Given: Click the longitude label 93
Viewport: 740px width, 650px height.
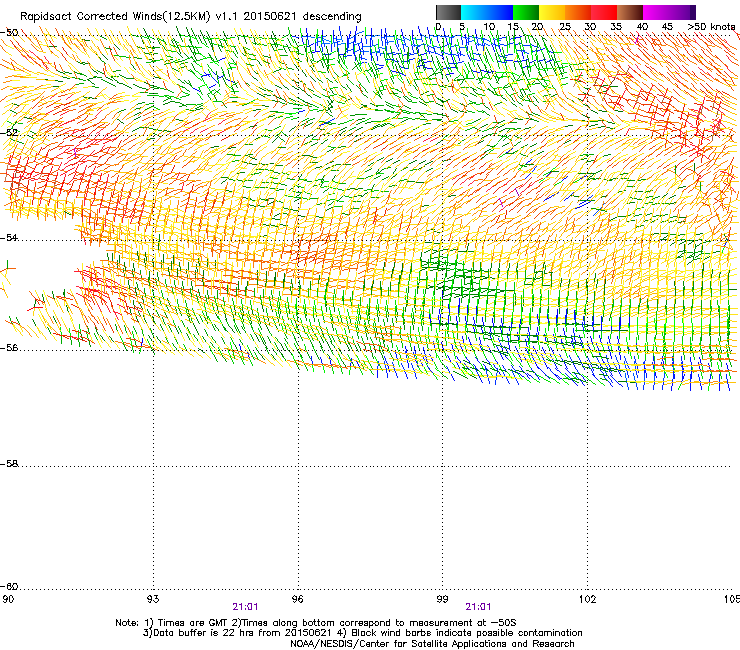Looking at the screenshot, I should click(x=153, y=599).
